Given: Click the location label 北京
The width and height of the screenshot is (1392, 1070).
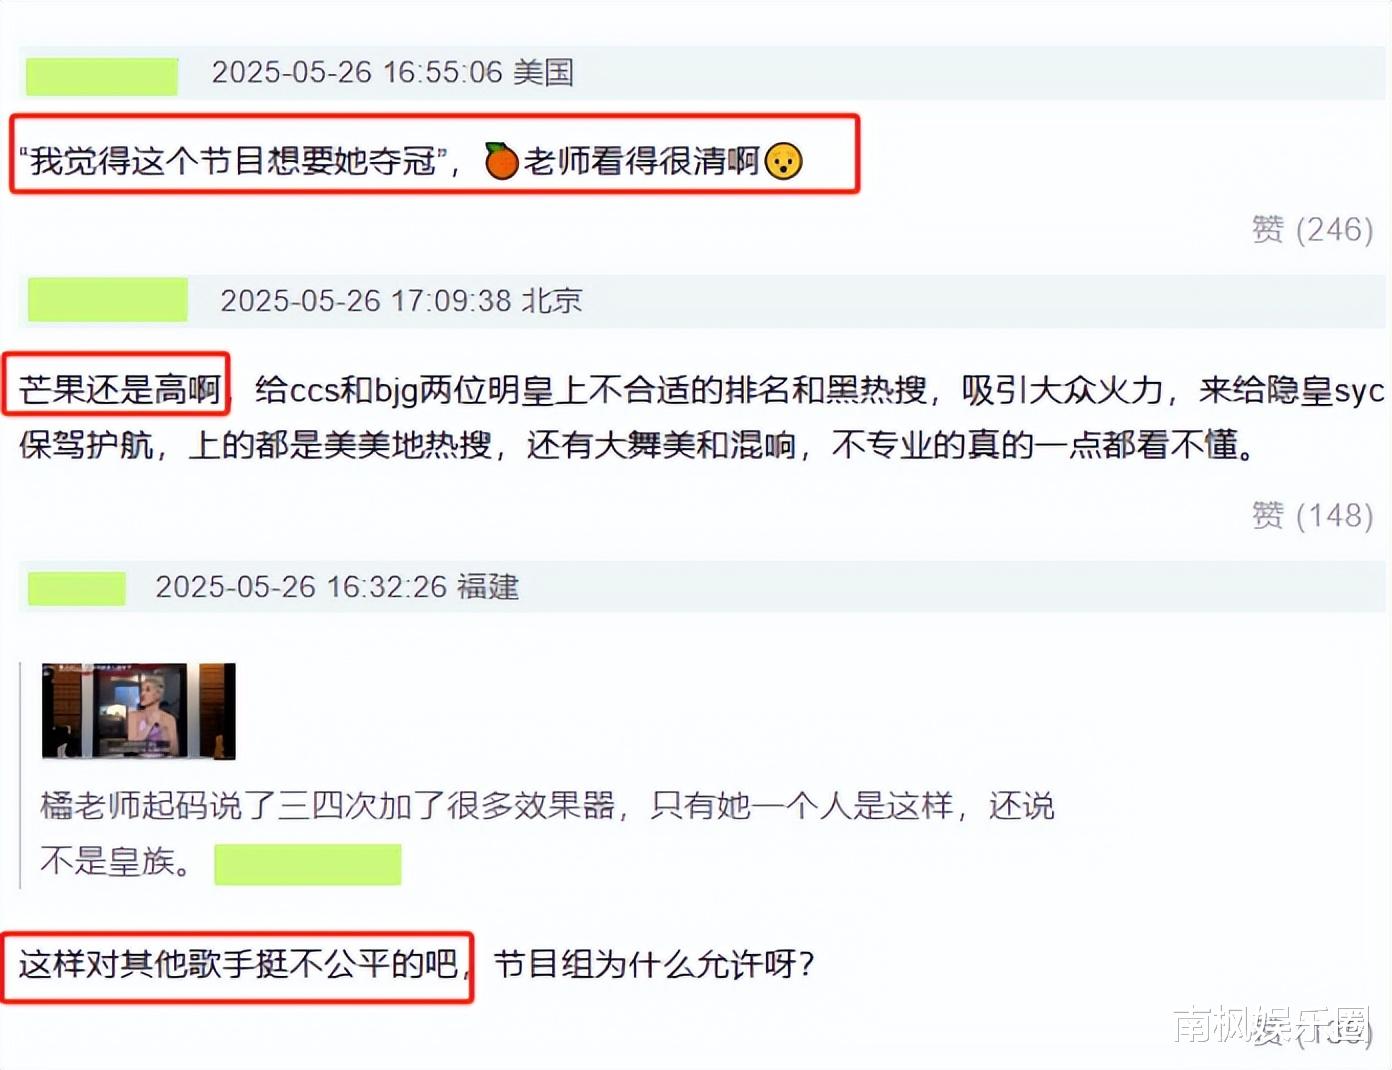Looking at the screenshot, I should click(x=552, y=300).
